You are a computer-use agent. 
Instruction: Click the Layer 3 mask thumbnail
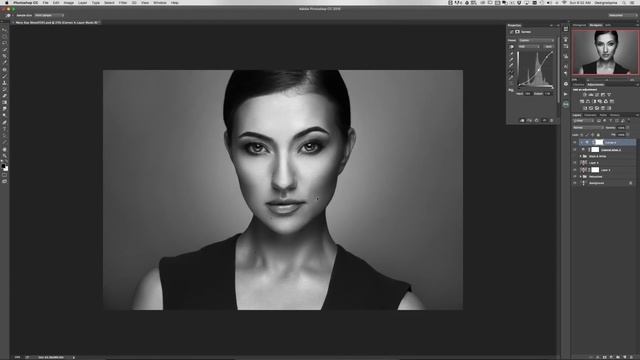[x=595, y=170]
